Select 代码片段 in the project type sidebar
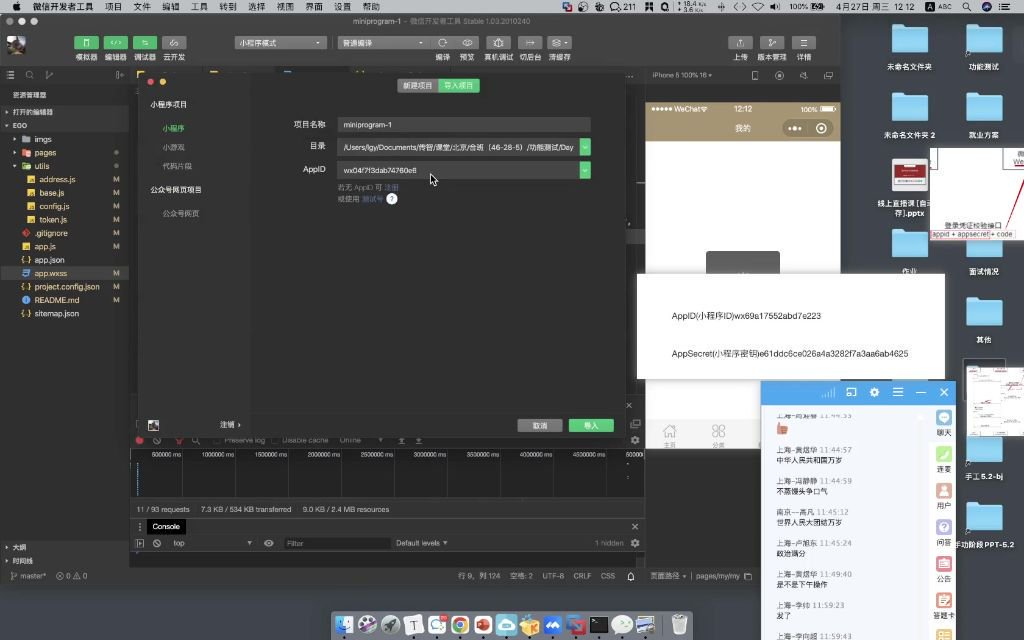This screenshot has height=640, width=1024. [x=177, y=167]
